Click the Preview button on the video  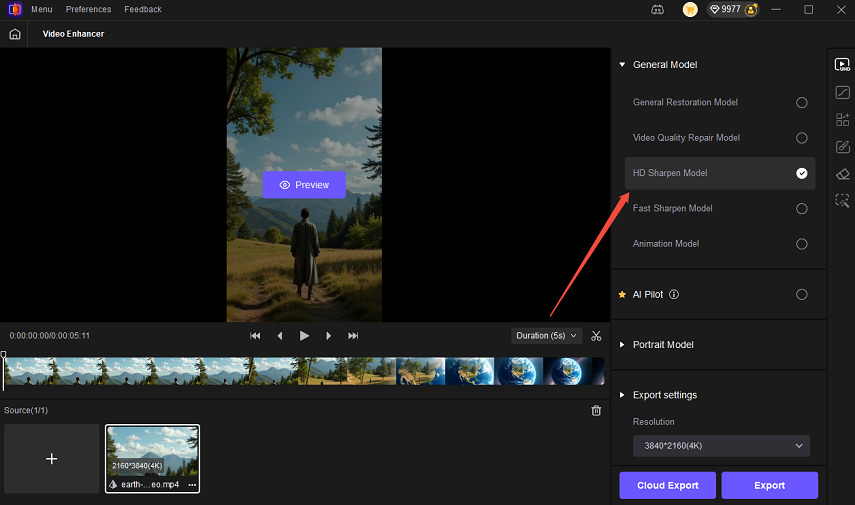point(304,185)
